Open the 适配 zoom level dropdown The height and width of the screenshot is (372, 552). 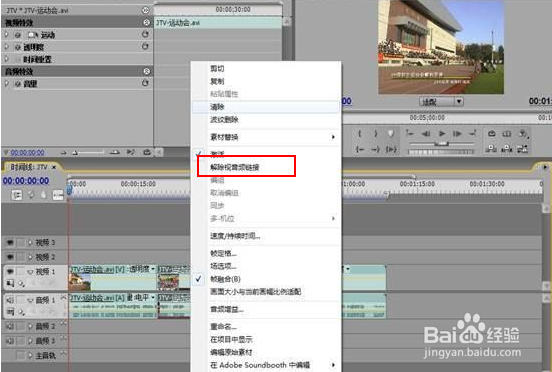(441, 102)
